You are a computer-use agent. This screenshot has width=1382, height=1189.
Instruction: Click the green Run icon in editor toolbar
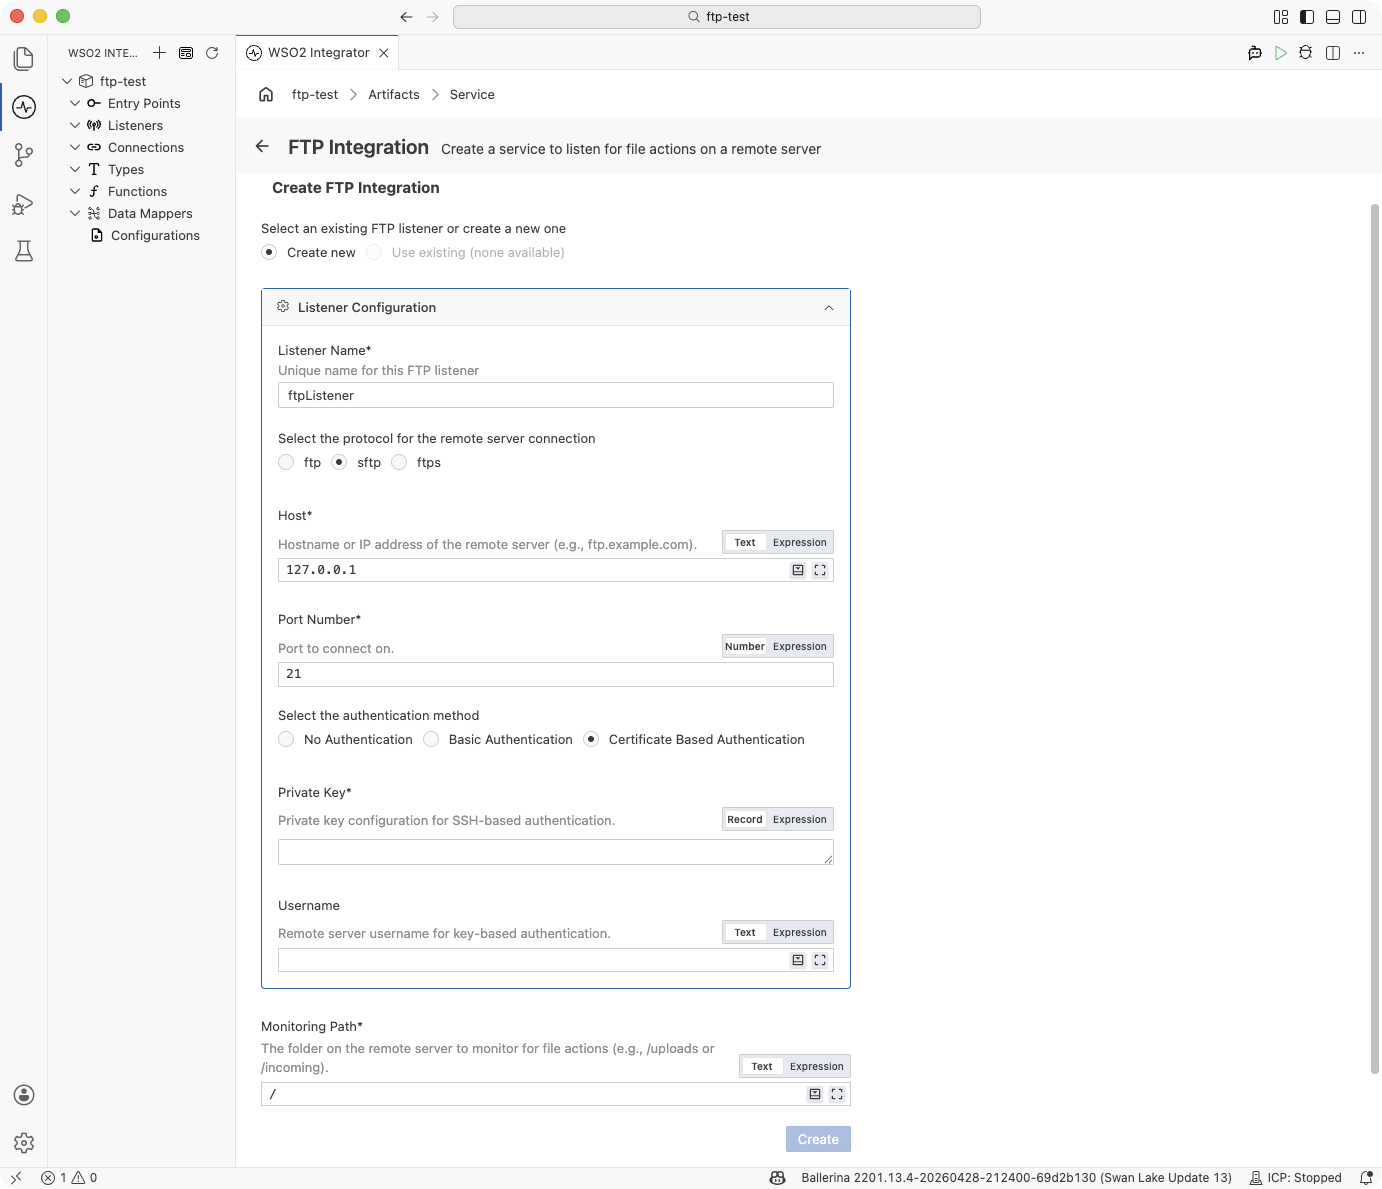click(x=1281, y=53)
